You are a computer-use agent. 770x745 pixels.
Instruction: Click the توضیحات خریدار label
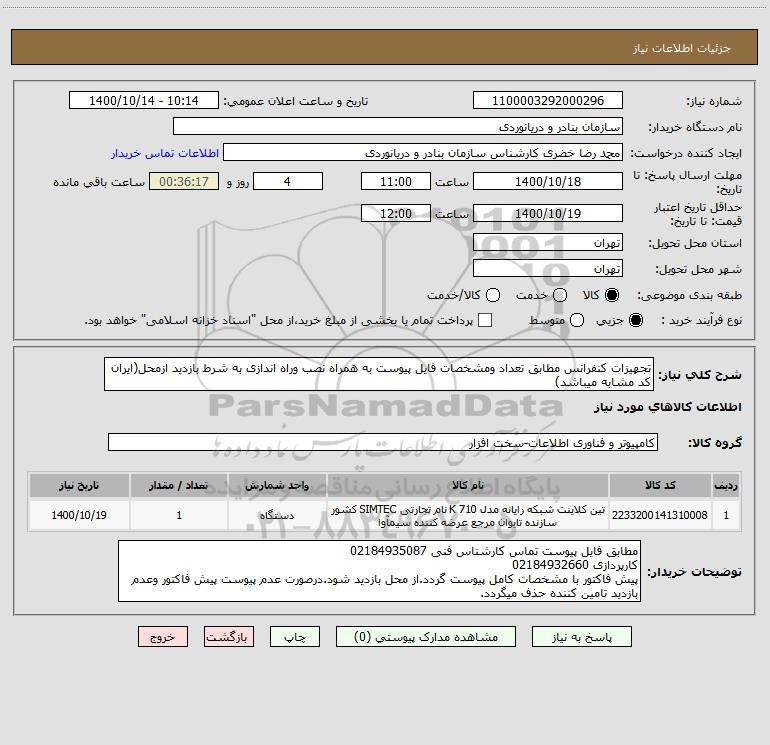pos(694,572)
